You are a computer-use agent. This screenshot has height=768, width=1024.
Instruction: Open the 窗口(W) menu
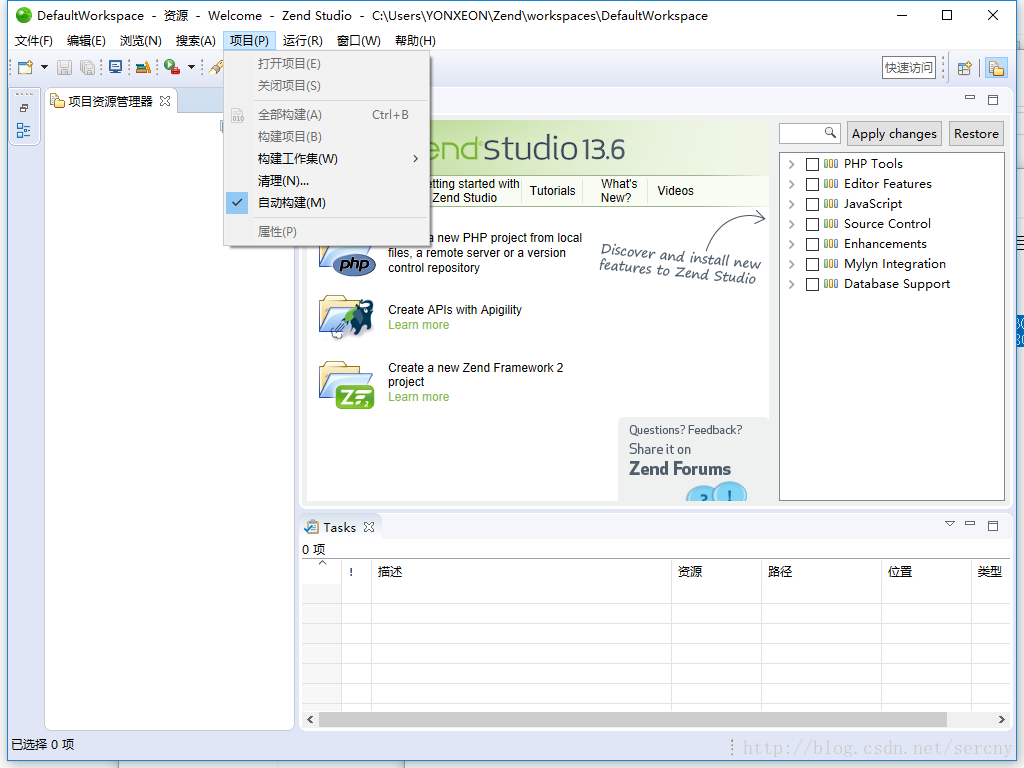point(359,40)
